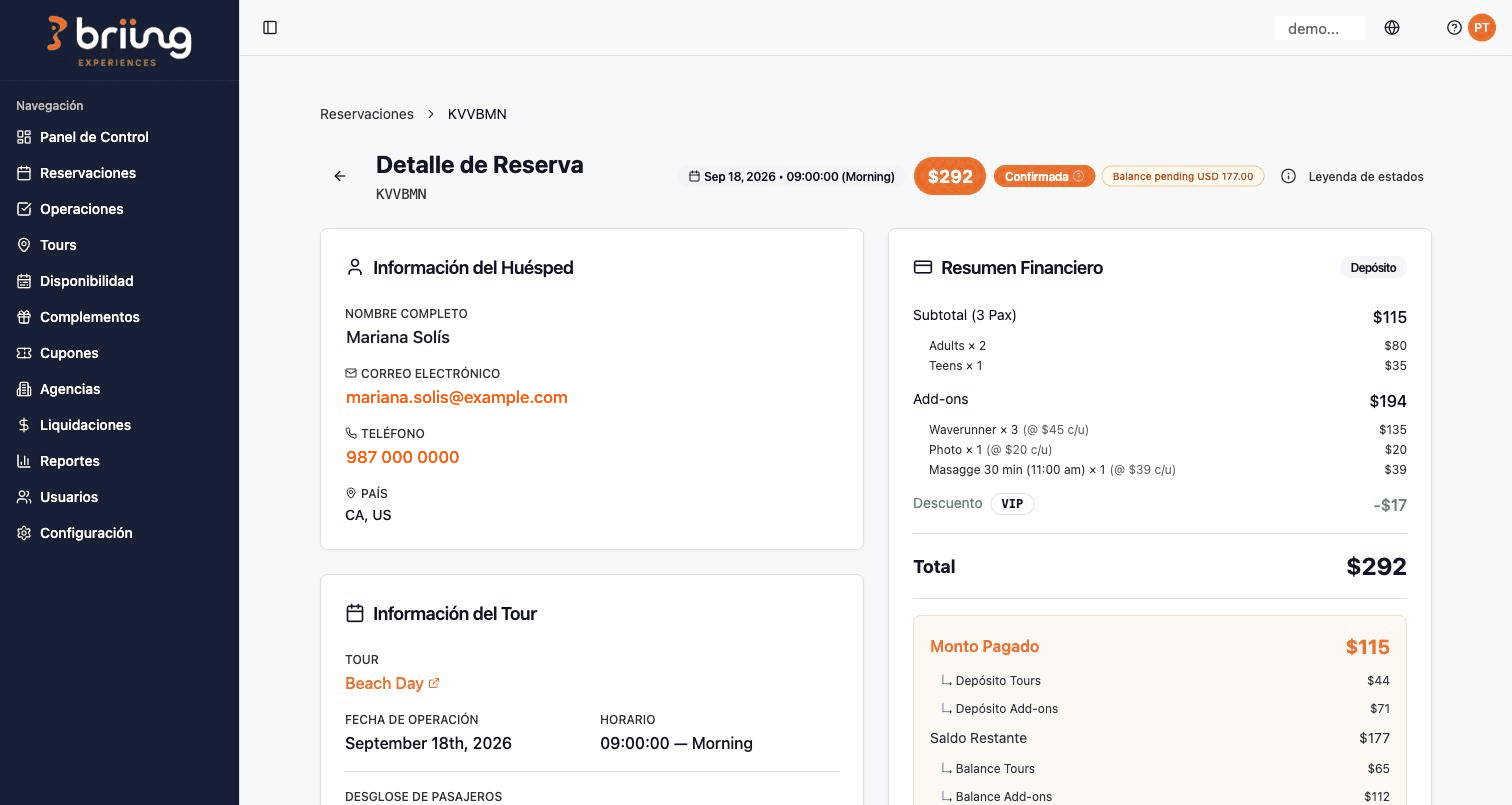This screenshot has width=1512, height=805.
Task: Click the calendar icon beside Información del Tour
Action: pos(354,613)
